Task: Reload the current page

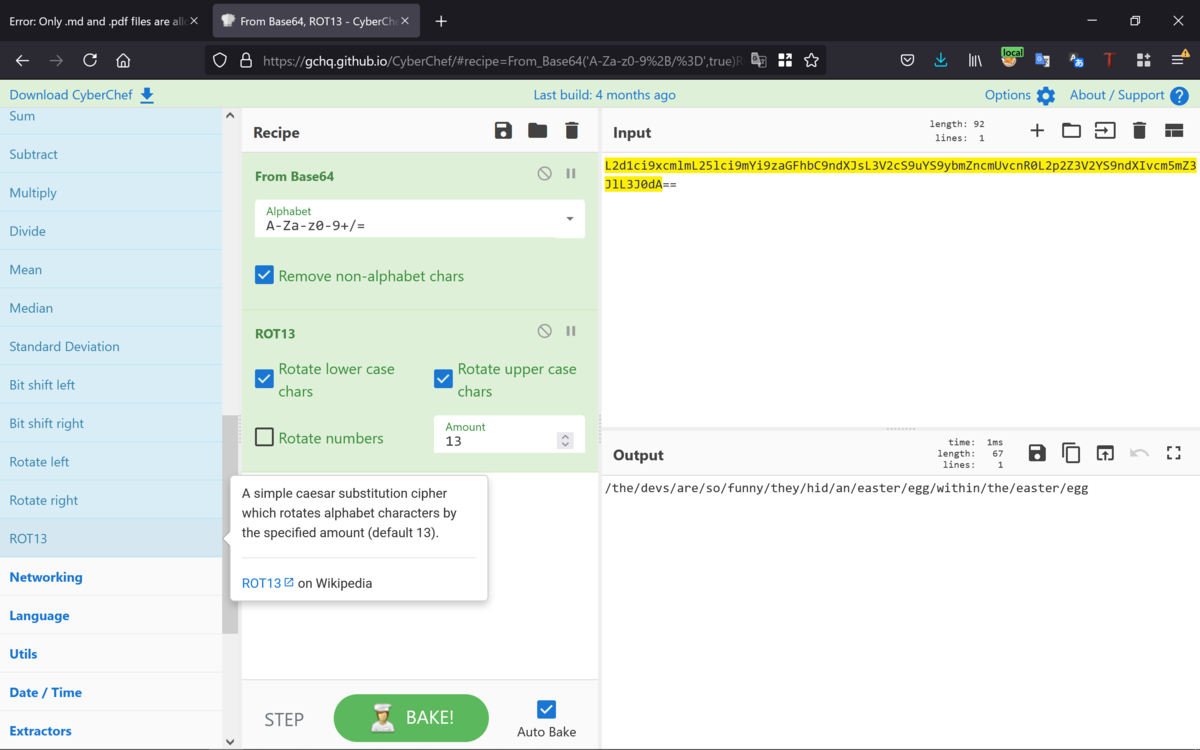Action: pyautogui.click(x=90, y=60)
